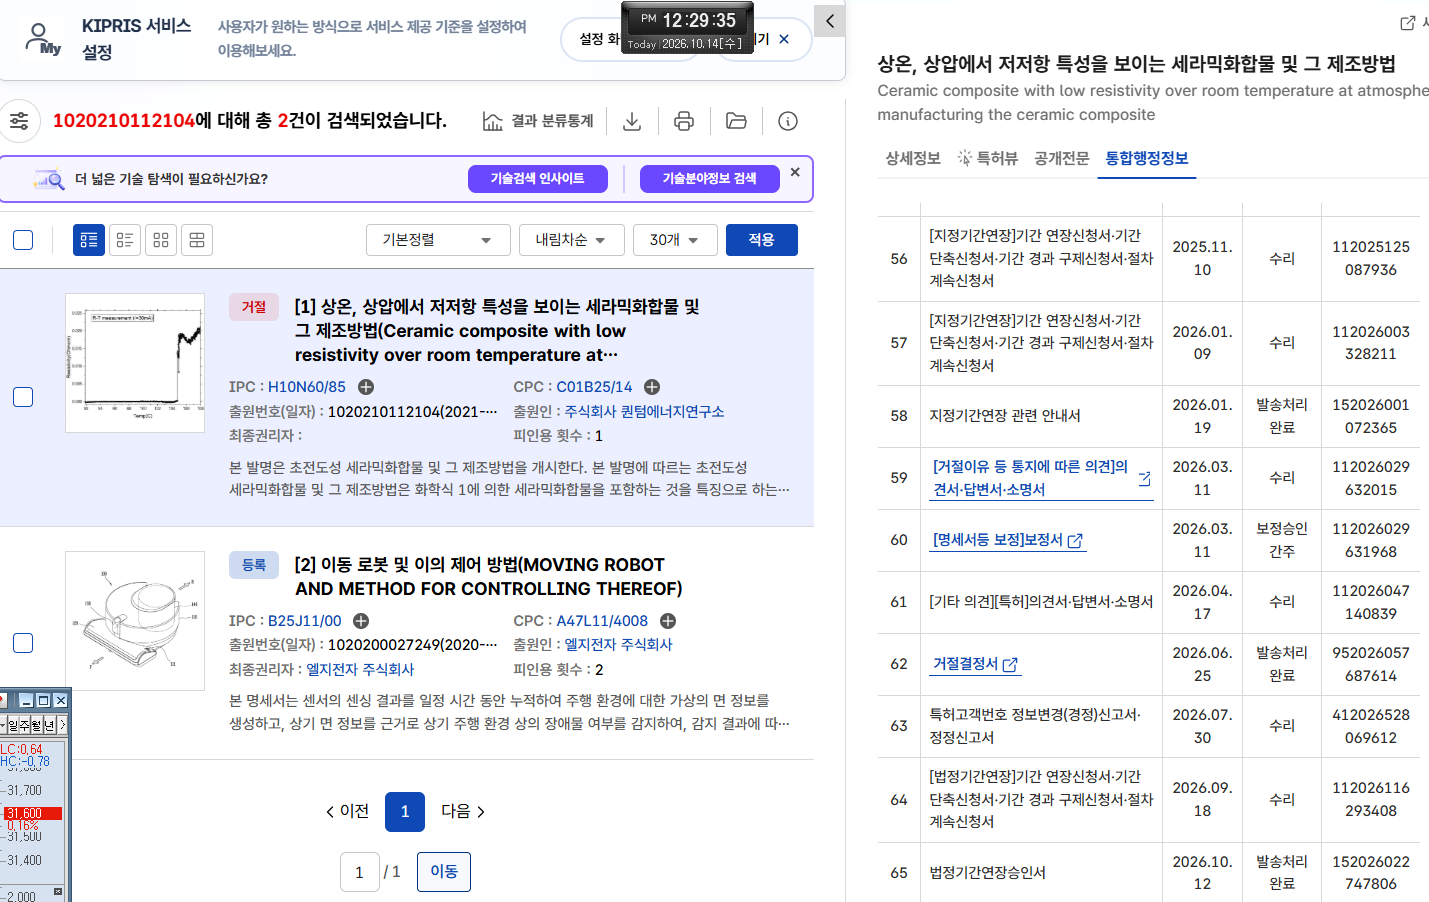Show the info circle icon help
Viewport: 1429px width, 902px height.
tap(788, 121)
